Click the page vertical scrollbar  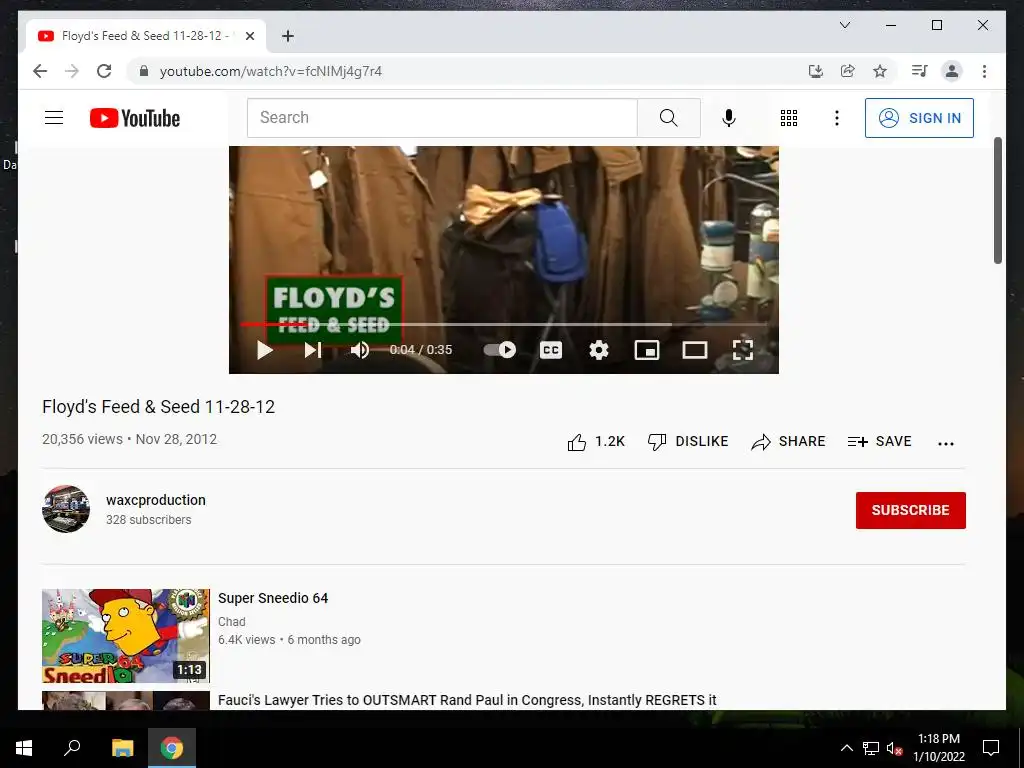tap(998, 201)
